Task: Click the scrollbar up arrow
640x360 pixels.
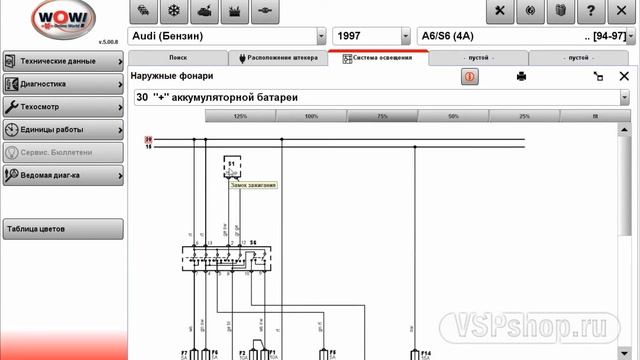Action: pos(624,130)
